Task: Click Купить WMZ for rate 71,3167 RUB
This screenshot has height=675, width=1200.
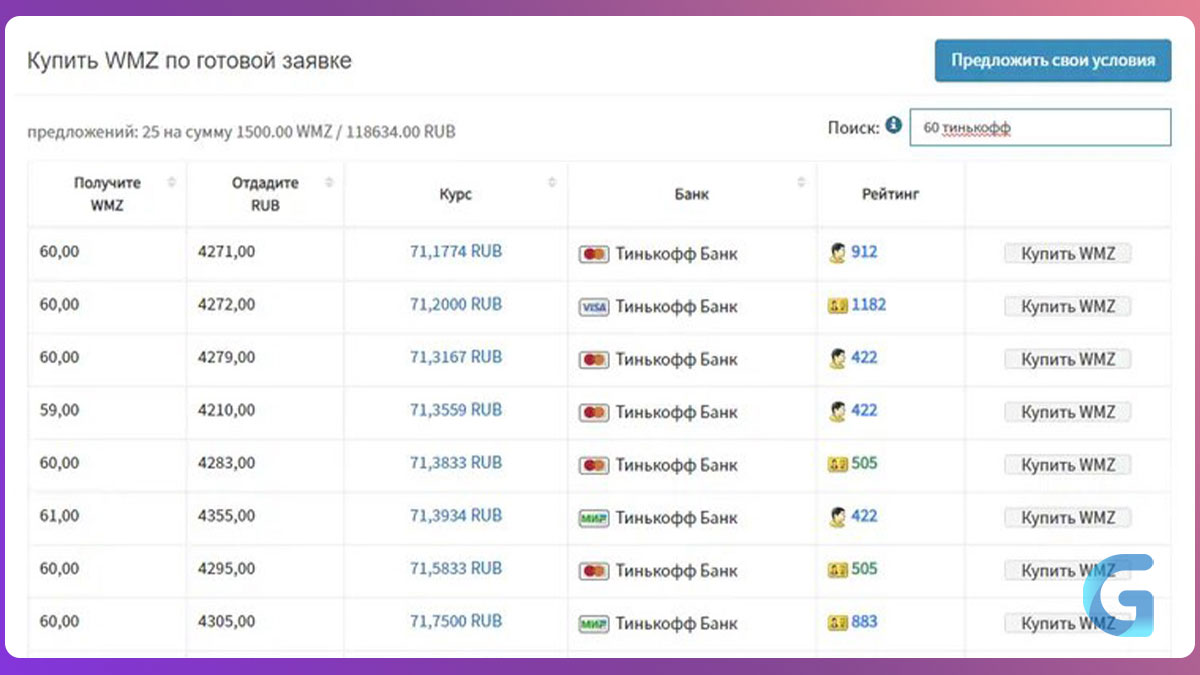Action: 1067,359
